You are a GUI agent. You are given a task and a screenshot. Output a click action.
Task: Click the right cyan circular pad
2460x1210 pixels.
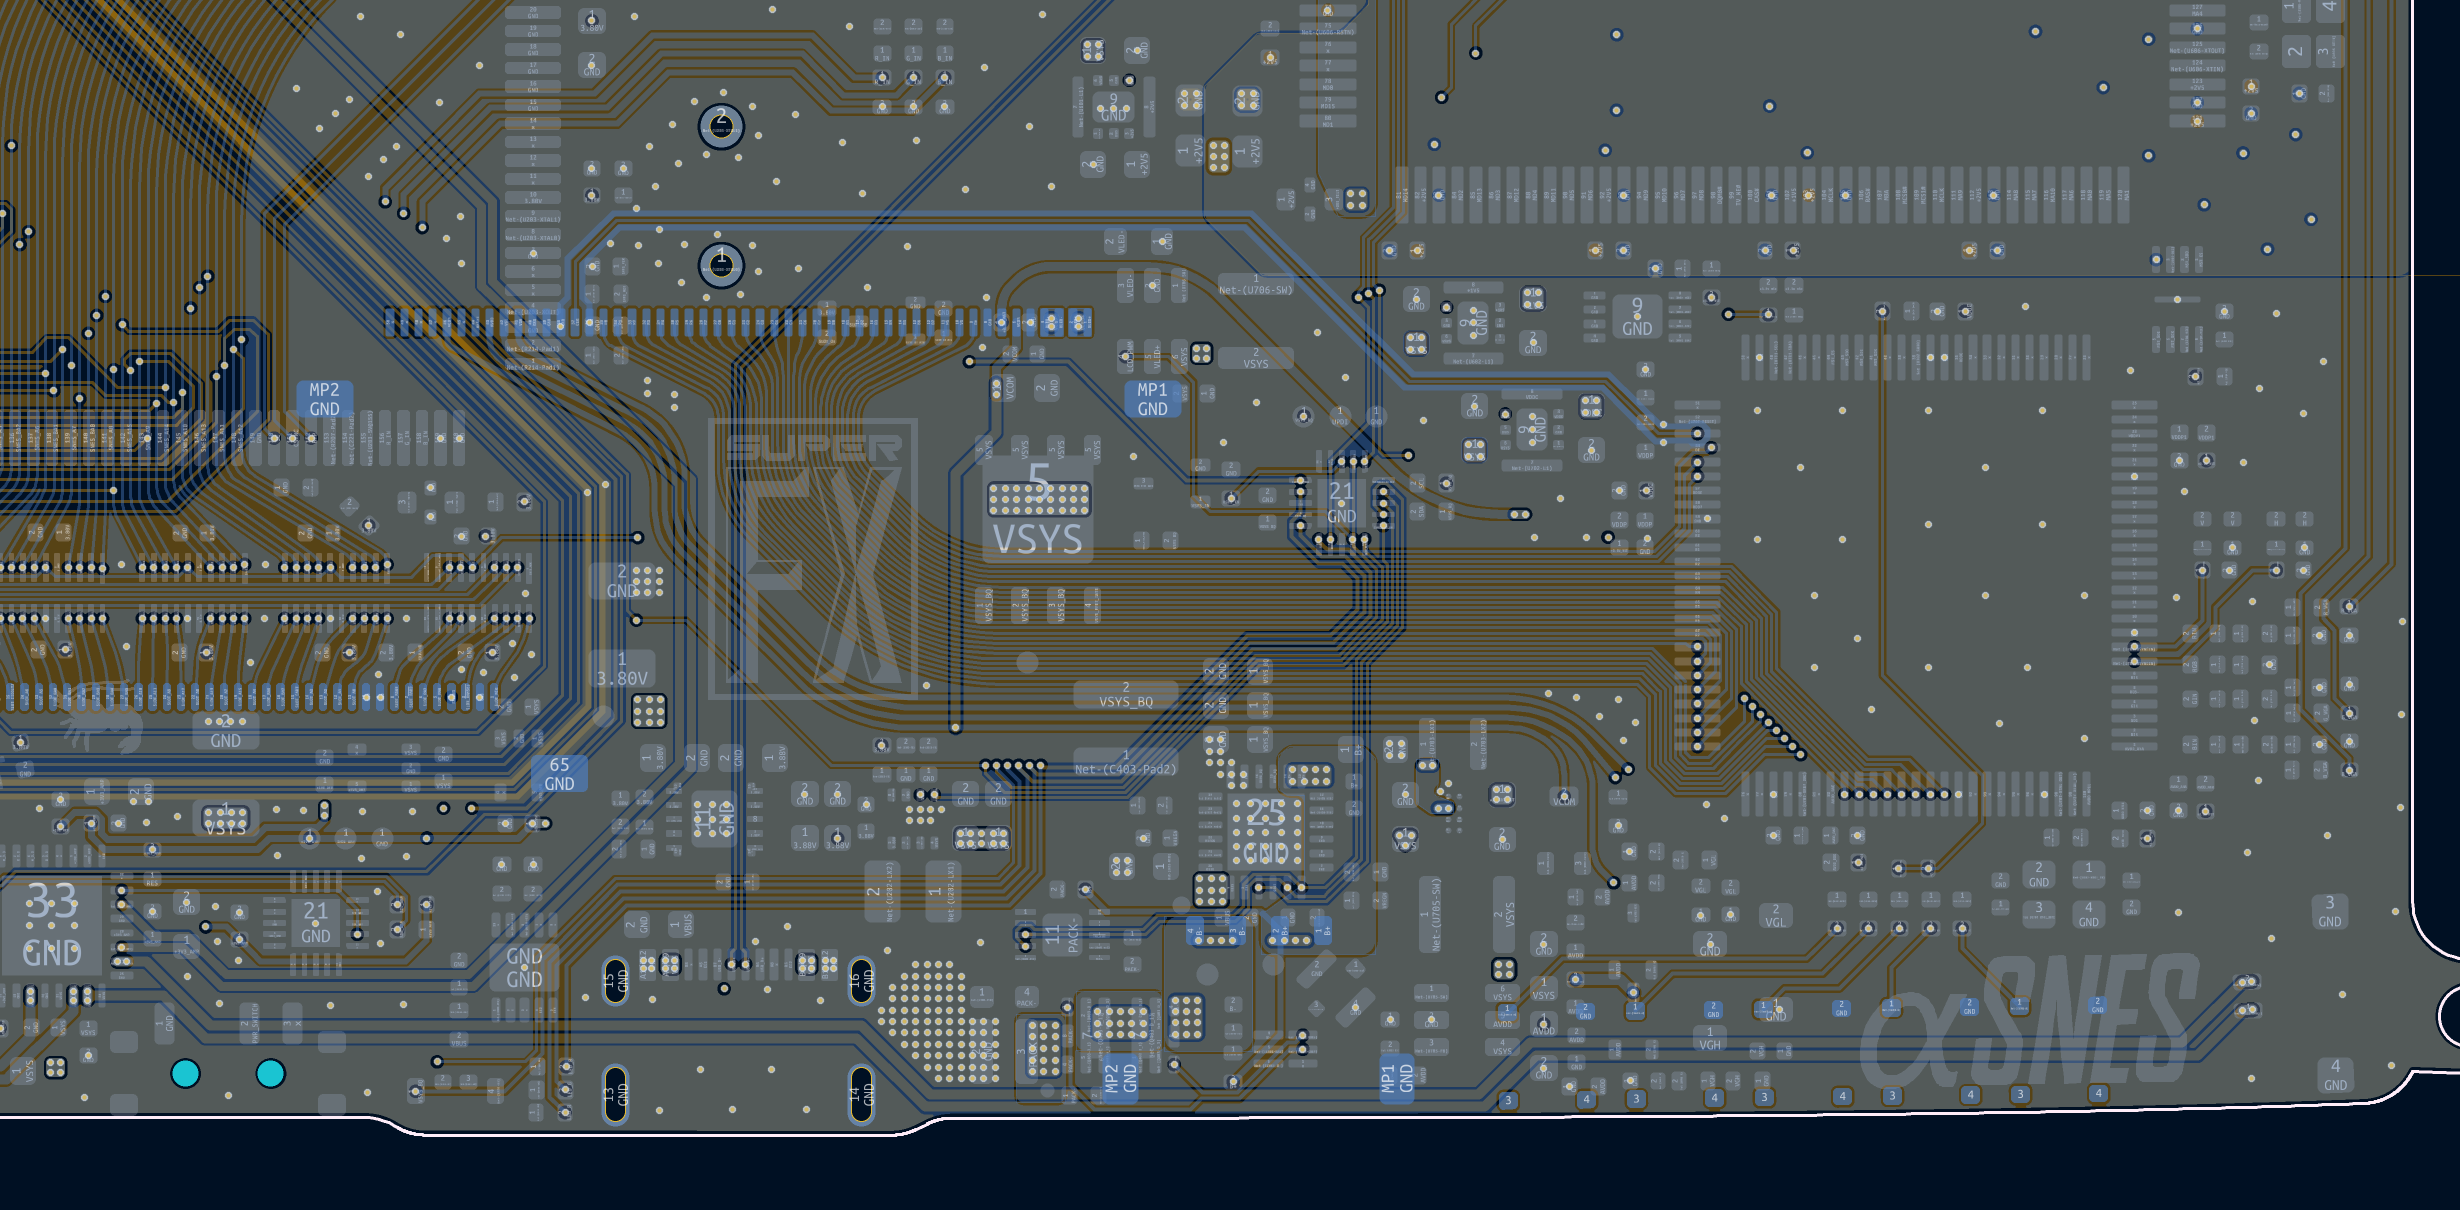271,1073
